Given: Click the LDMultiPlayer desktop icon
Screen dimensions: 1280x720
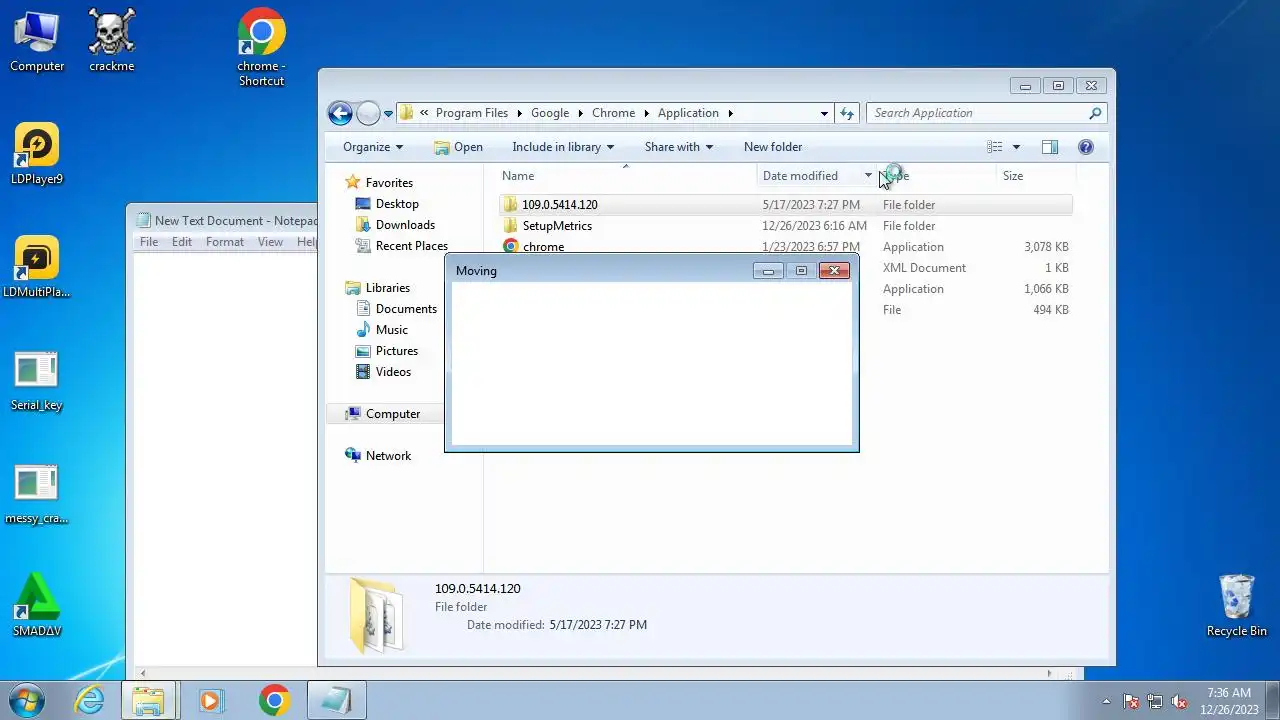Looking at the screenshot, I should tap(37, 267).
